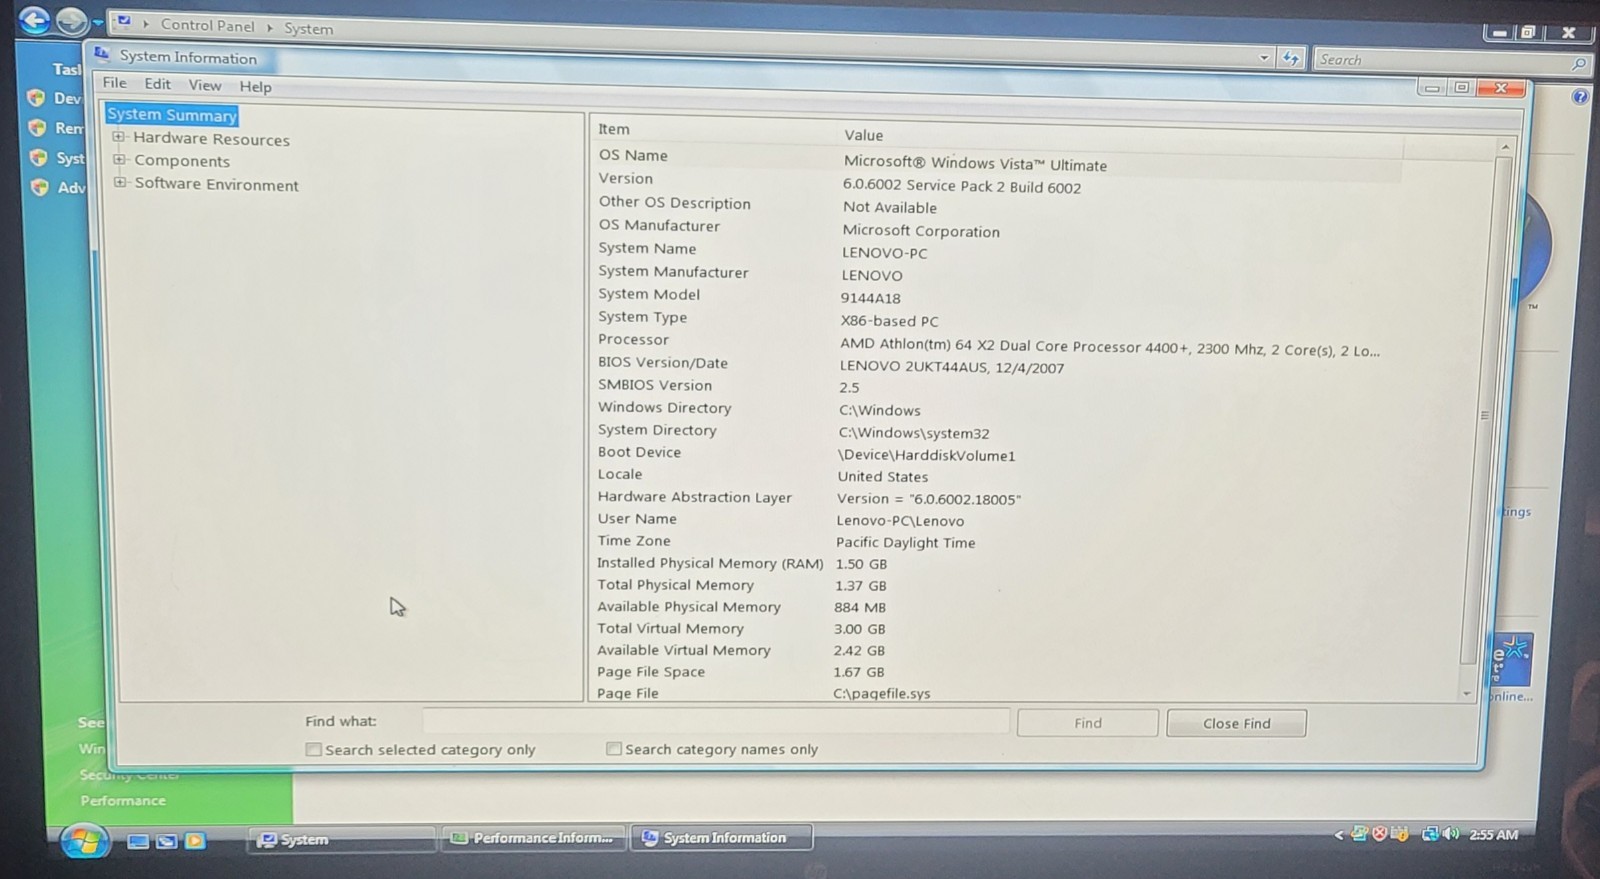Launch Windows Media Player from quick launch
This screenshot has height=879, width=1600.
[195, 841]
